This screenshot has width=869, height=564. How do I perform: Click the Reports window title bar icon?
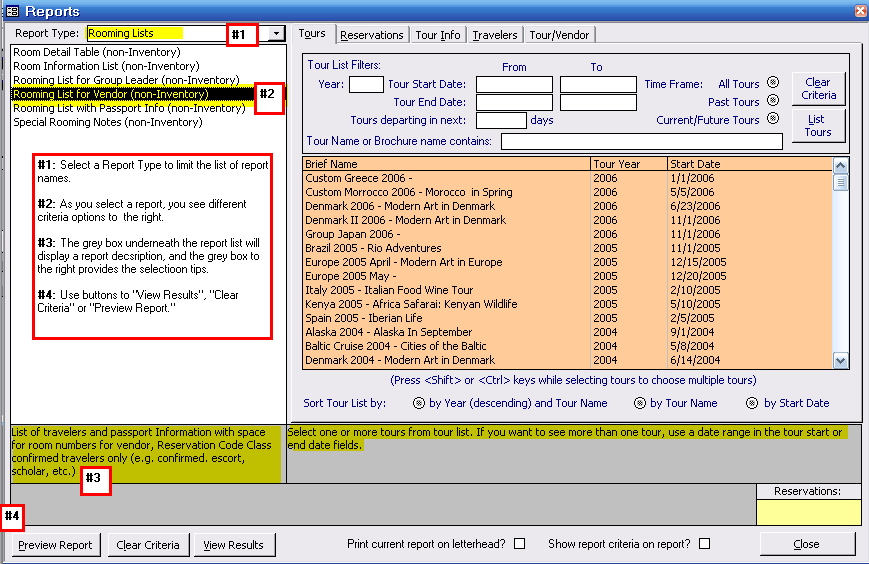point(12,11)
